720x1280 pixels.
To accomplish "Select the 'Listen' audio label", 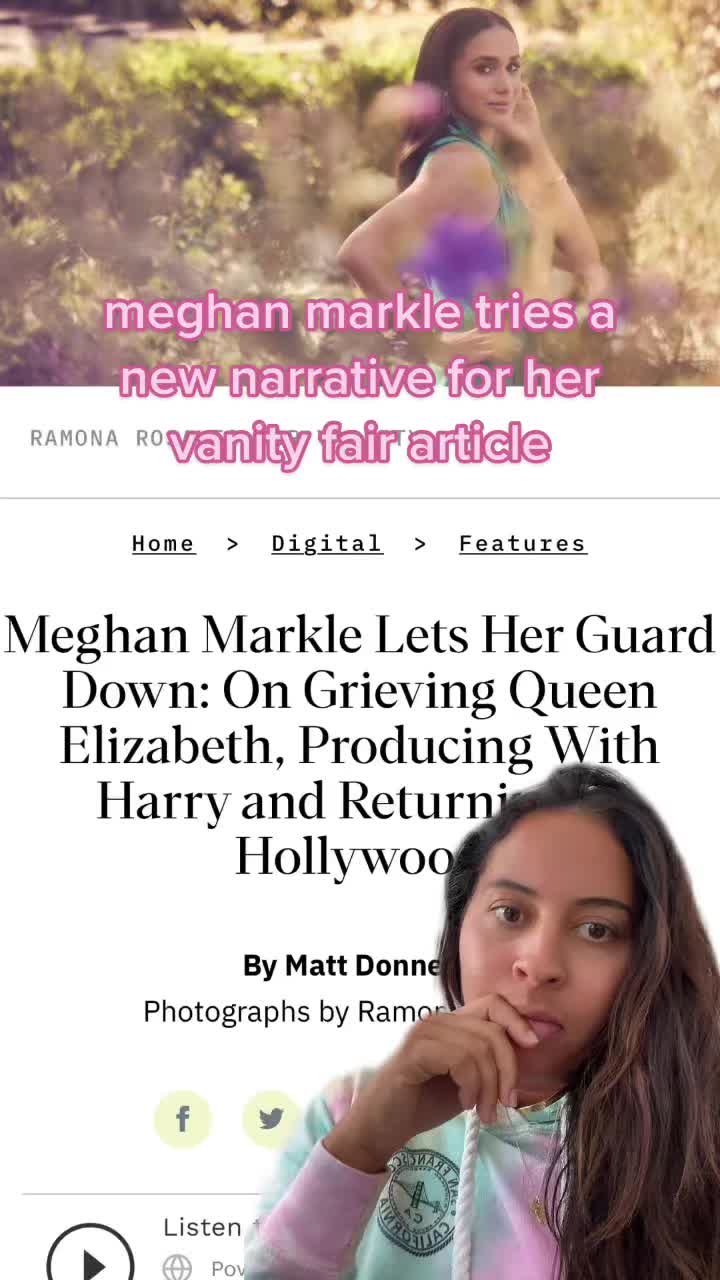I will click(203, 1227).
